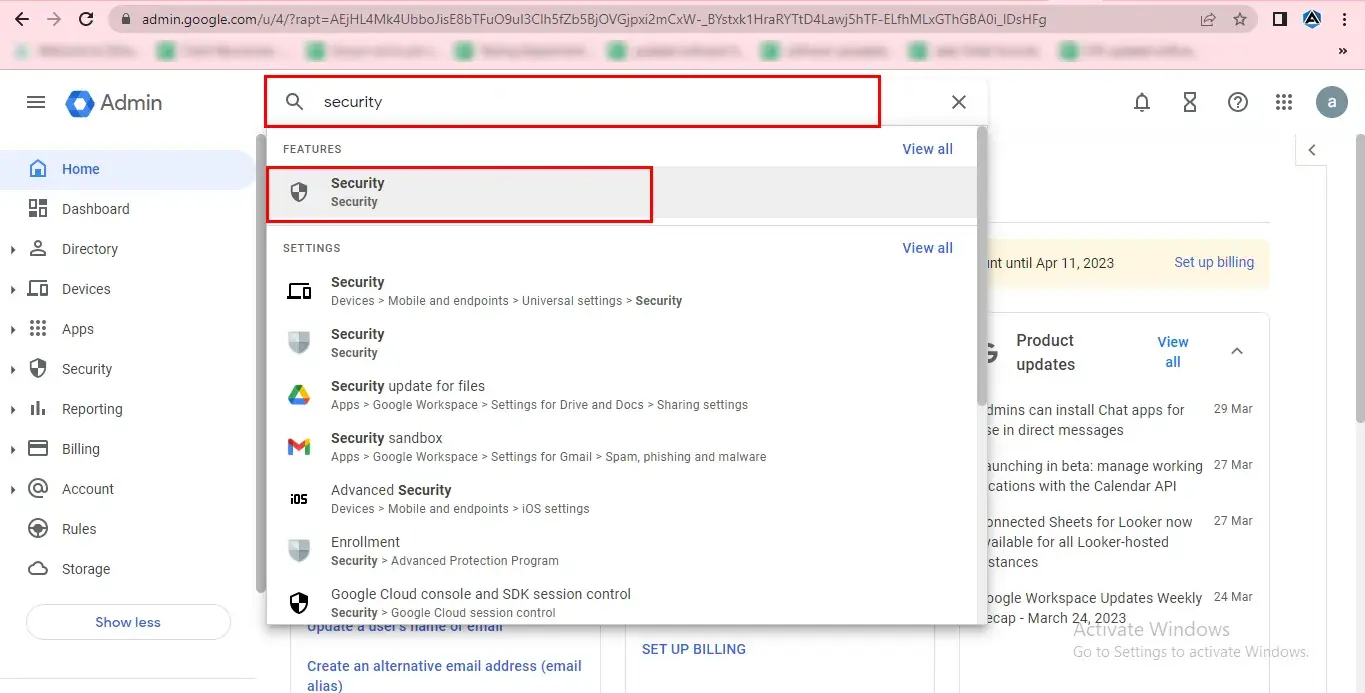Click the Gmail icon result
The width and height of the screenshot is (1365, 693).
click(299, 447)
